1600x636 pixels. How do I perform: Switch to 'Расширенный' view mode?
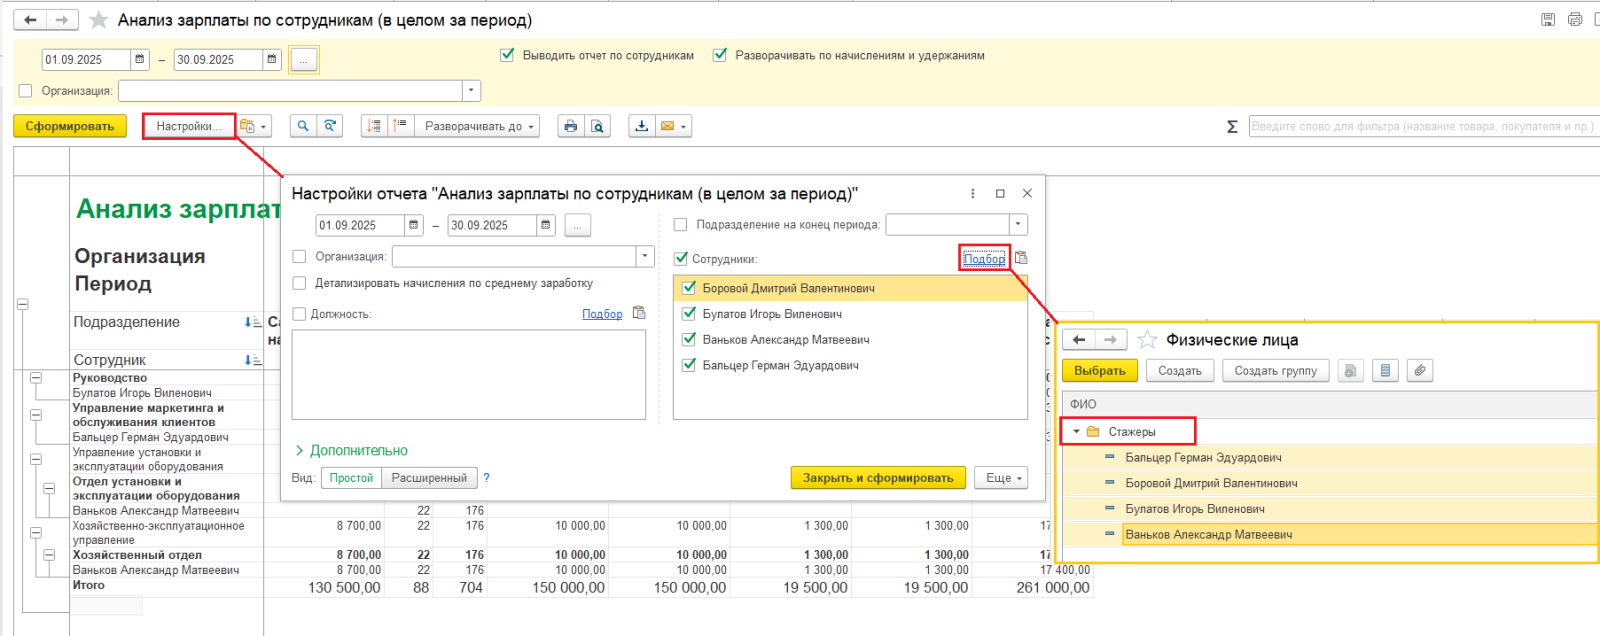(x=429, y=478)
